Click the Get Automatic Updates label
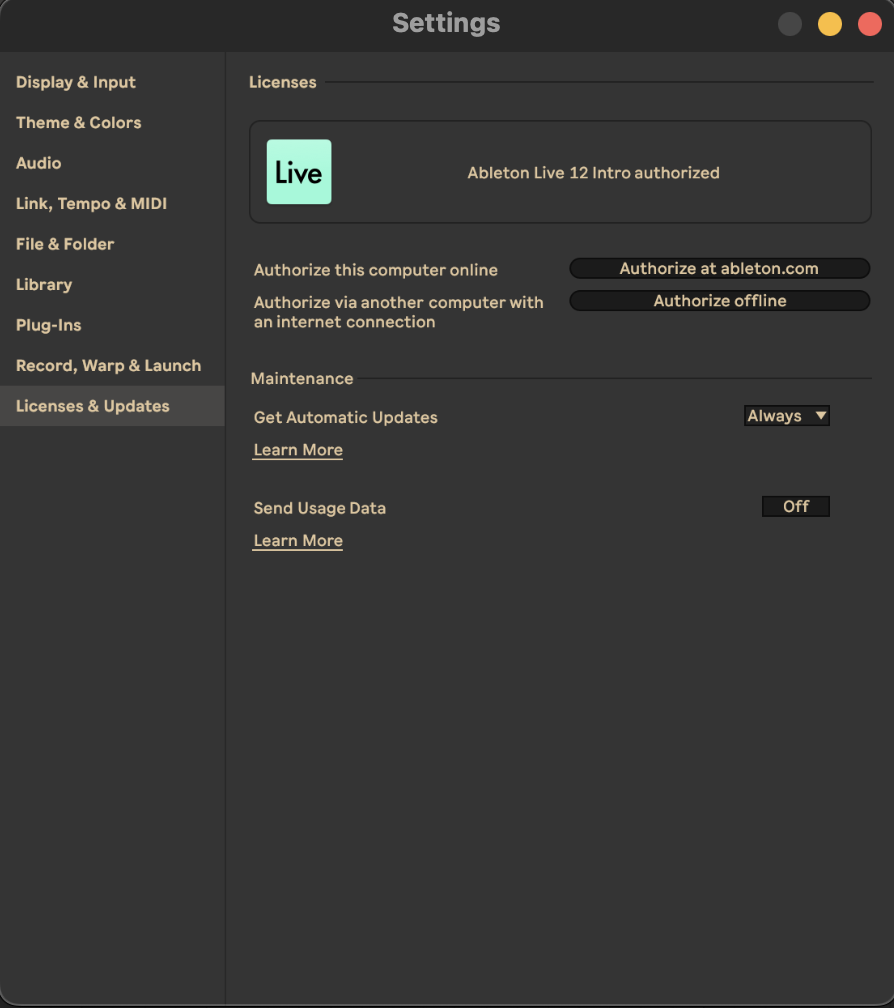Viewport: 894px width, 1008px height. [346, 417]
